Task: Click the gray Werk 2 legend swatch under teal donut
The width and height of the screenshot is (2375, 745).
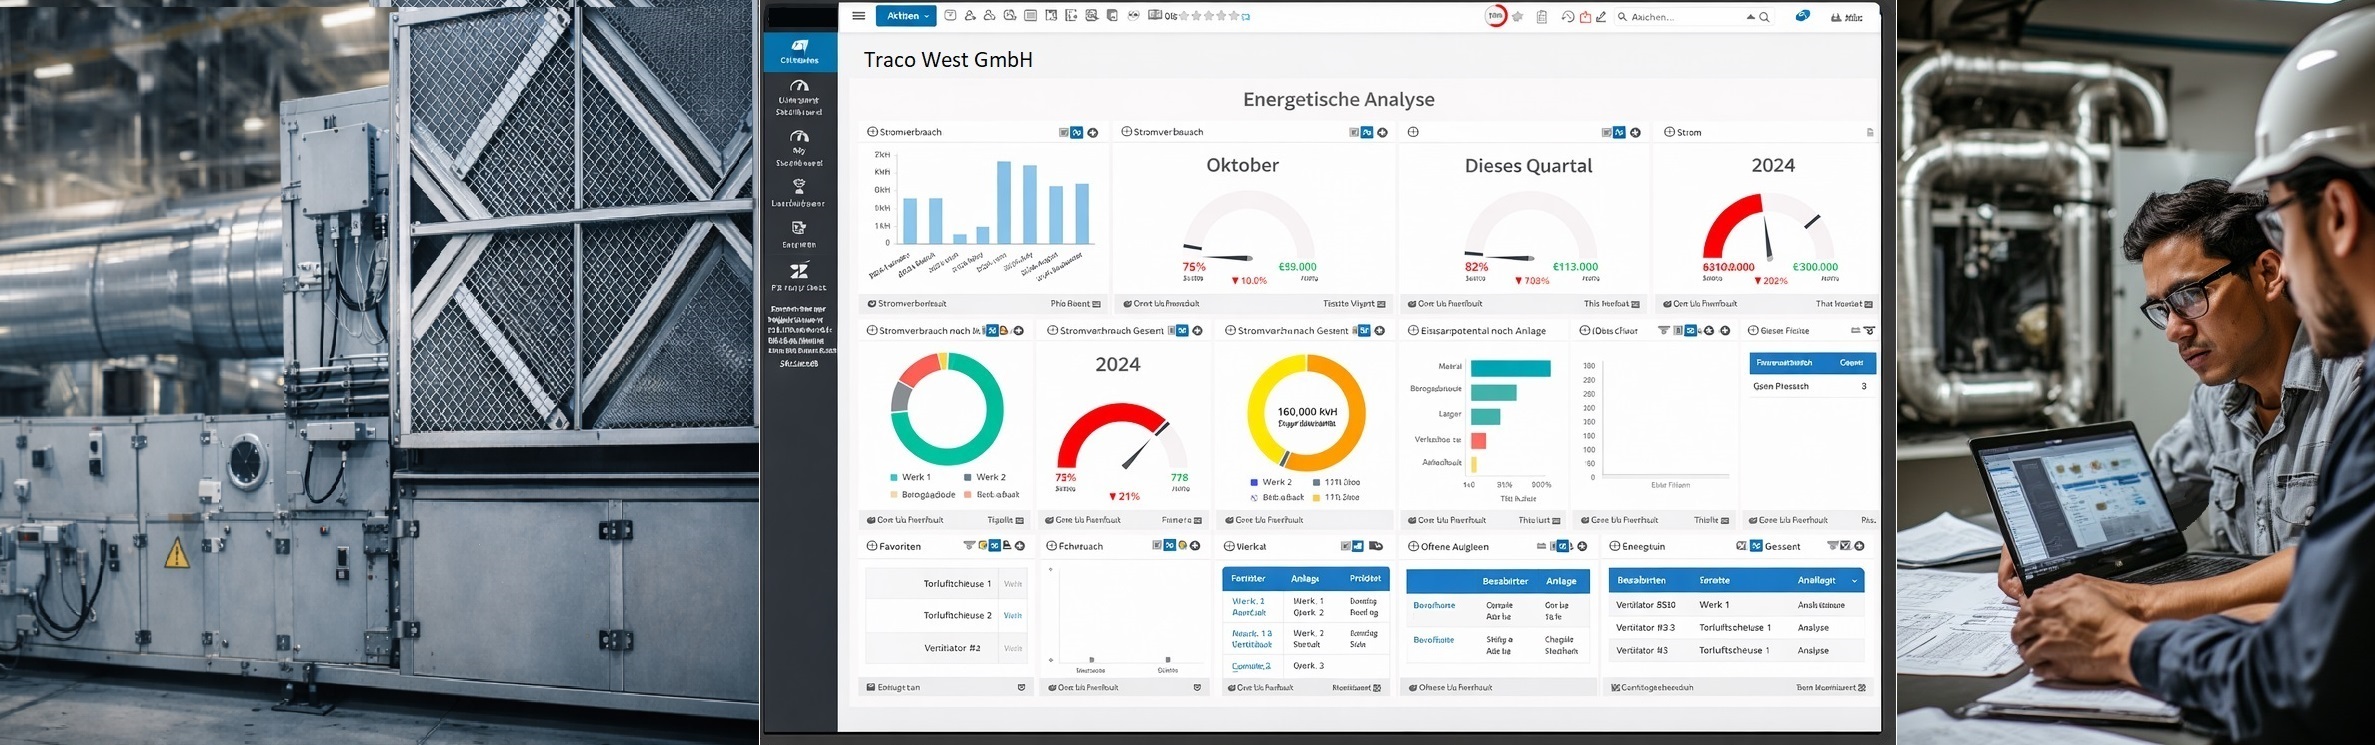Action: [968, 478]
